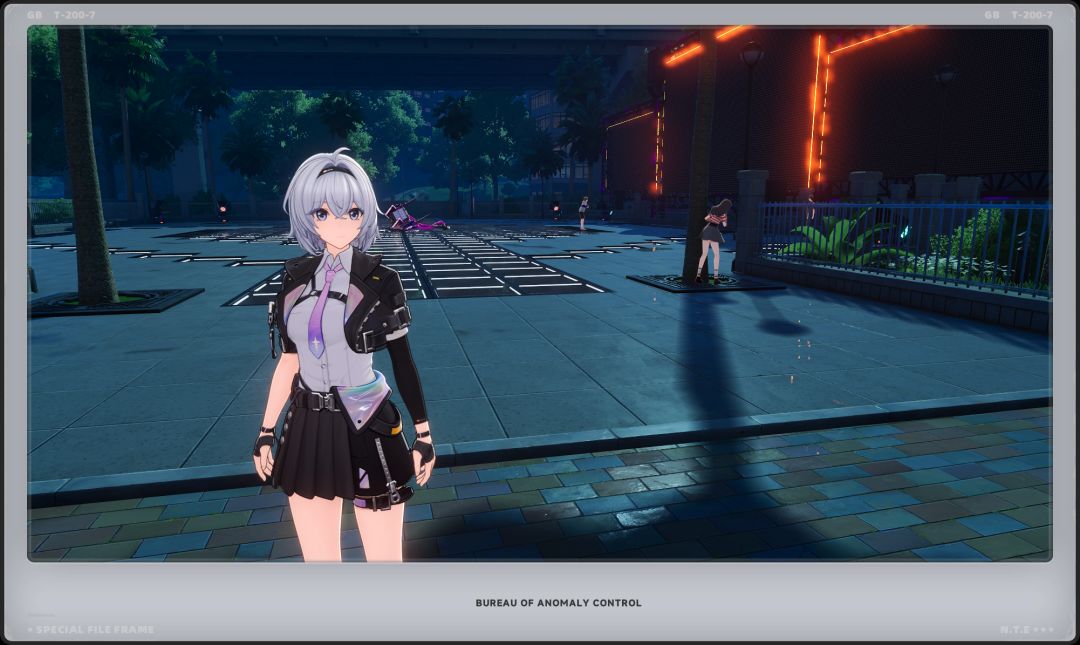Click the "BUREAU OF ANOMALY CONTROL" caption
This screenshot has height=645, width=1080.
(558, 602)
